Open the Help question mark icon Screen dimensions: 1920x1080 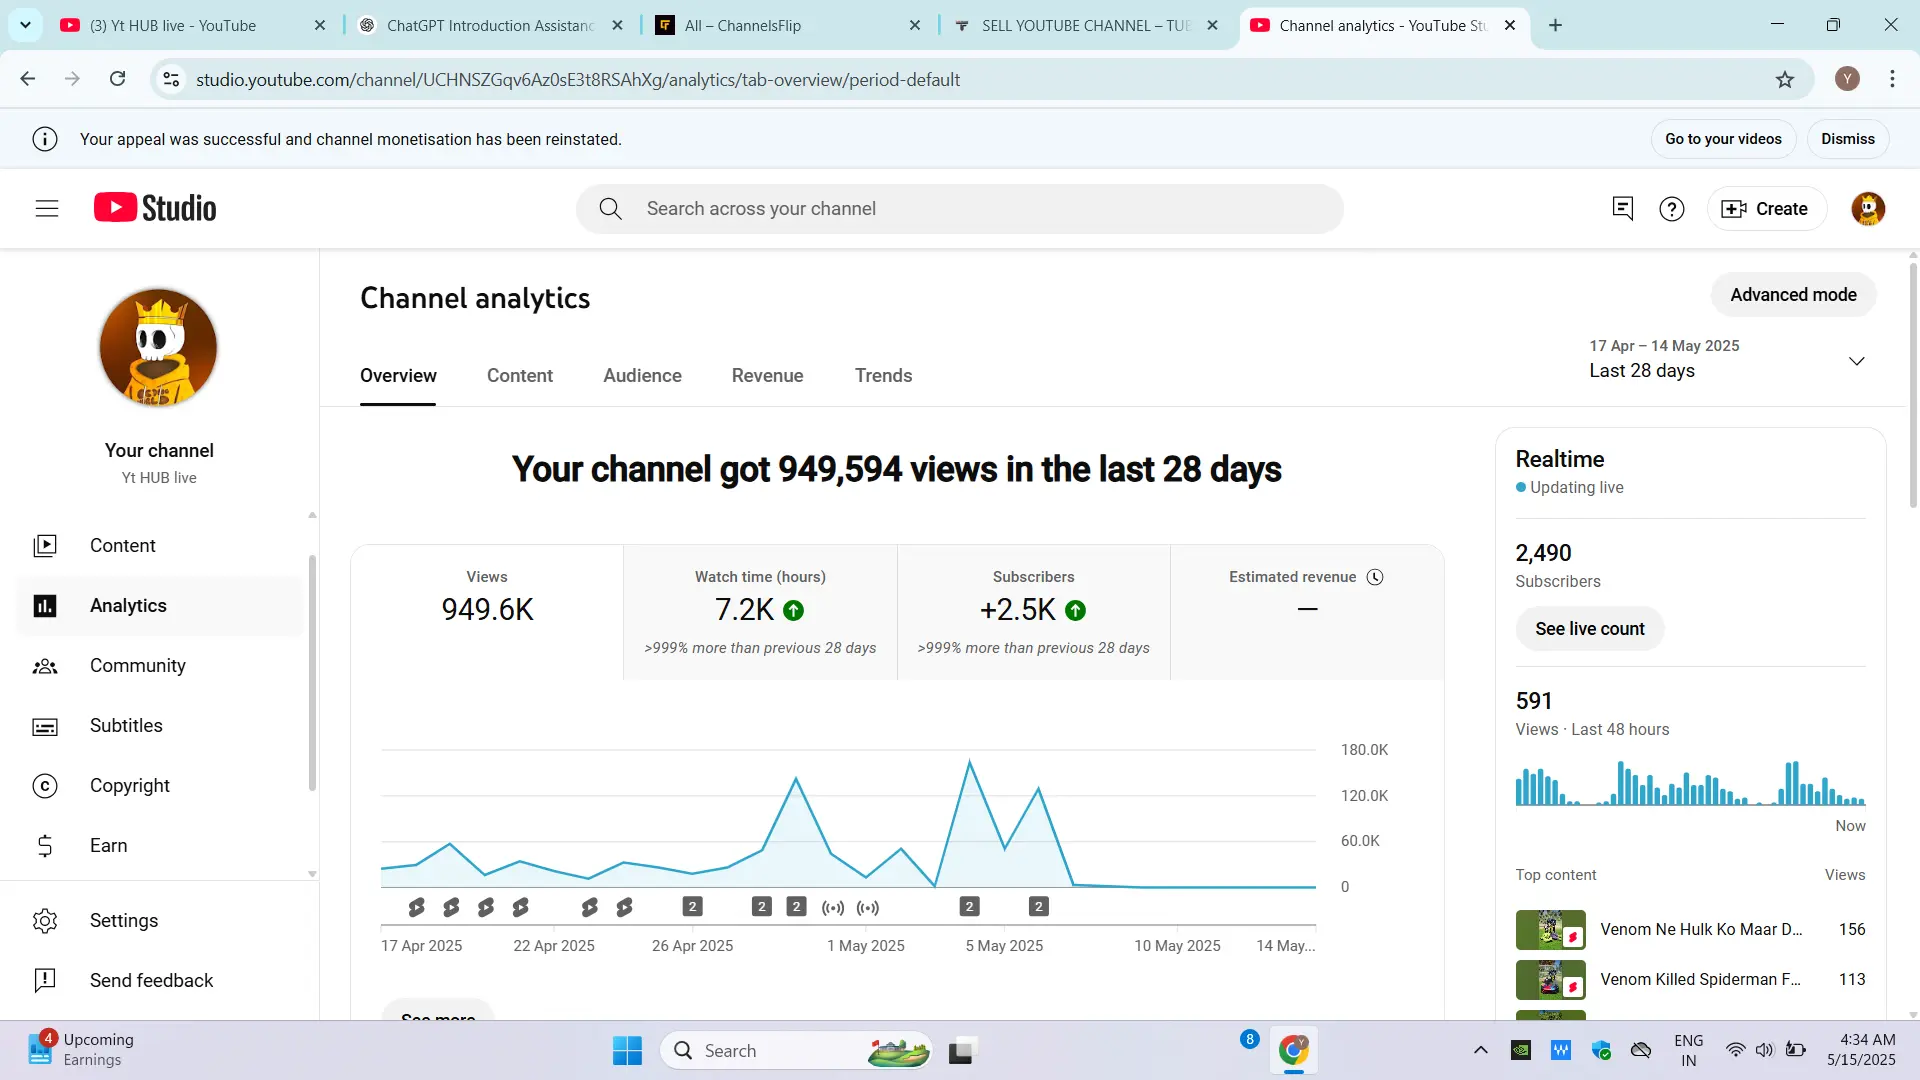tap(1672, 209)
